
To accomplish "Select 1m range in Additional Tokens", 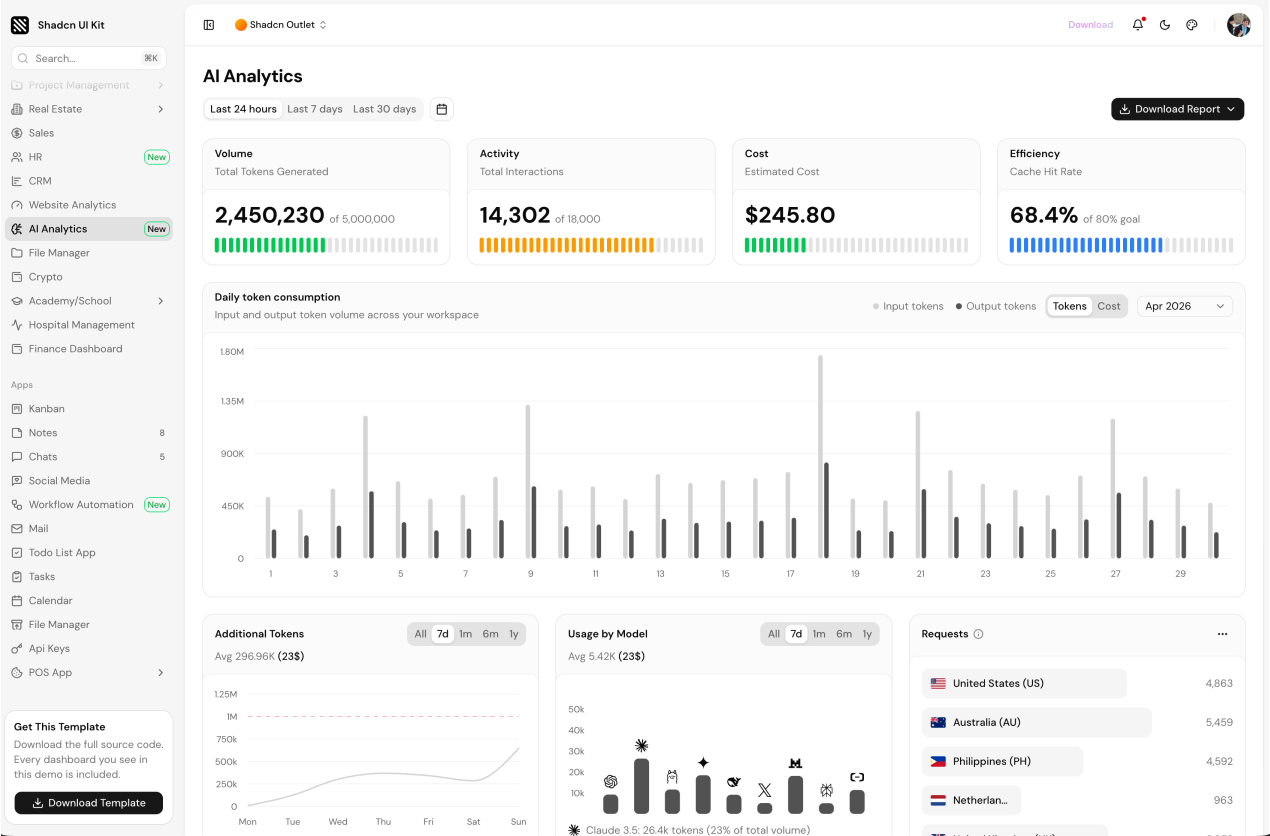I will [x=465, y=634].
